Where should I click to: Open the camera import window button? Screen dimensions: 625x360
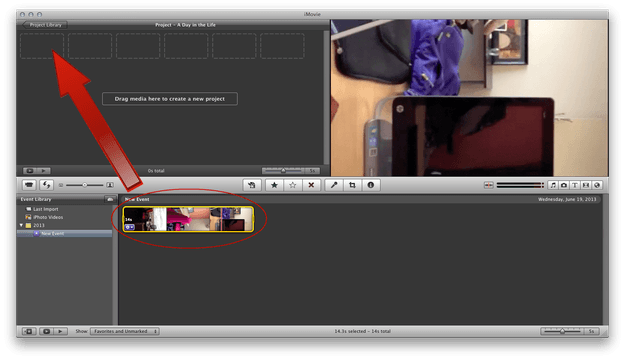click(x=29, y=185)
